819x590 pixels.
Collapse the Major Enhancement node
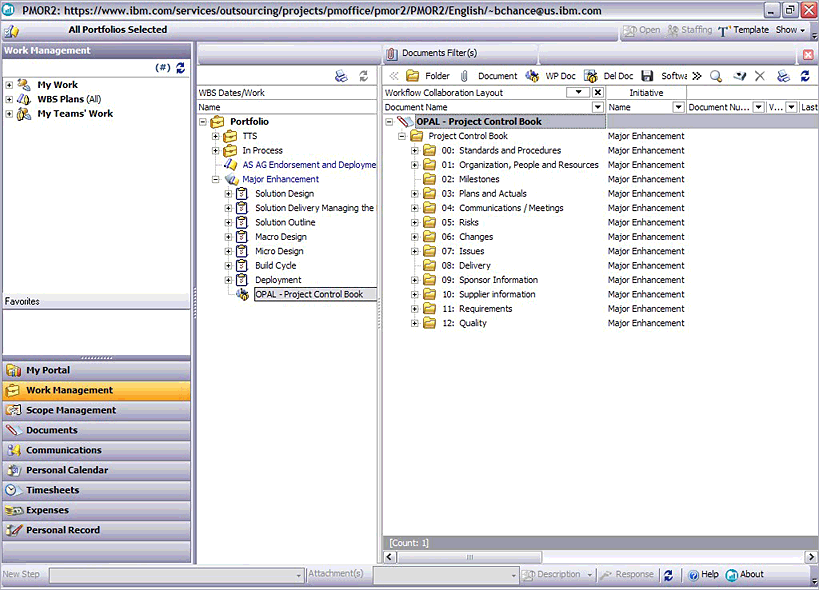click(216, 180)
